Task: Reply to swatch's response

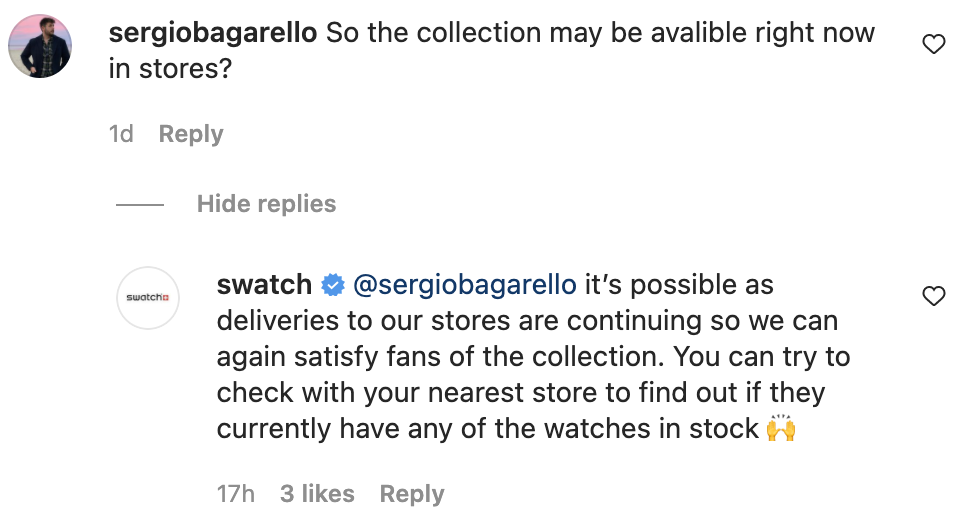Action: (412, 494)
